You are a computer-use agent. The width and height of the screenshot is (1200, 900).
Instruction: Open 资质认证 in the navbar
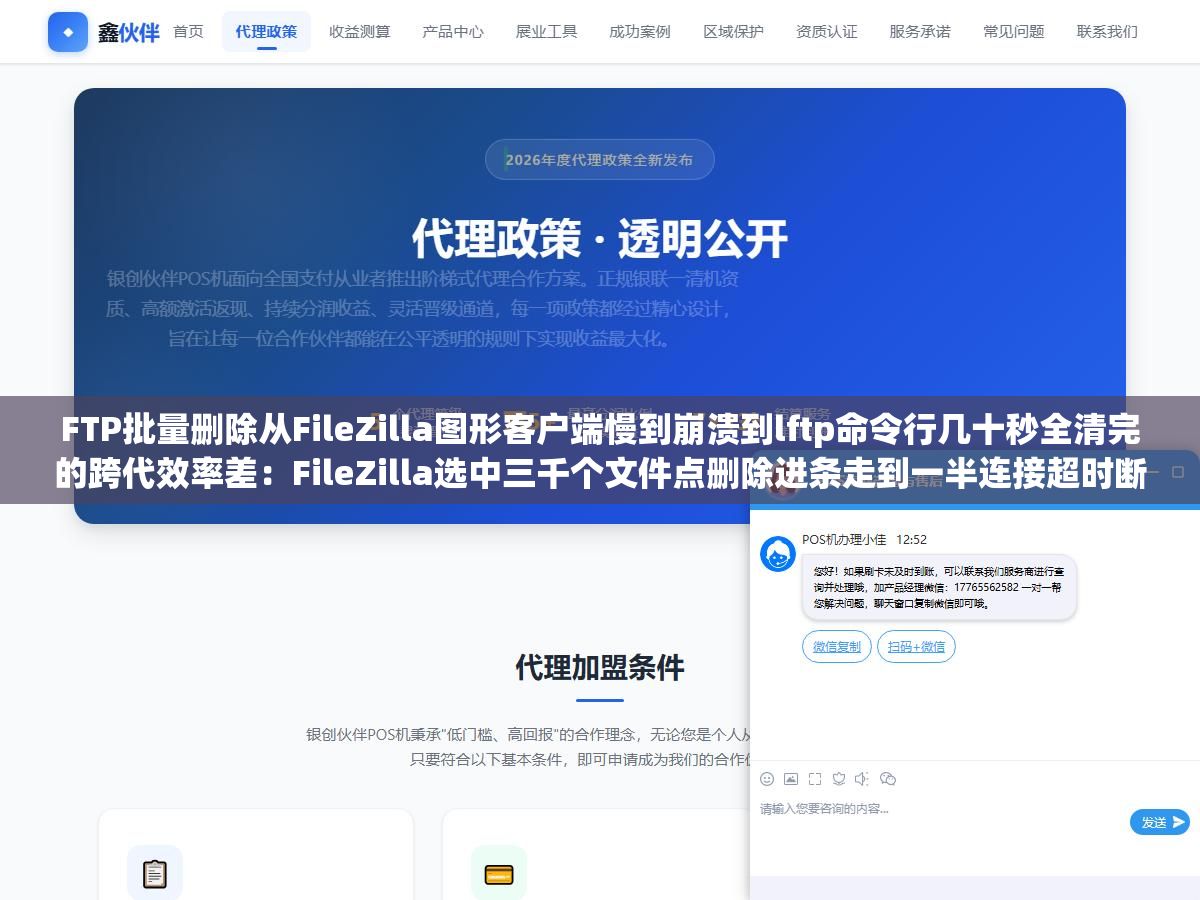point(827,31)
